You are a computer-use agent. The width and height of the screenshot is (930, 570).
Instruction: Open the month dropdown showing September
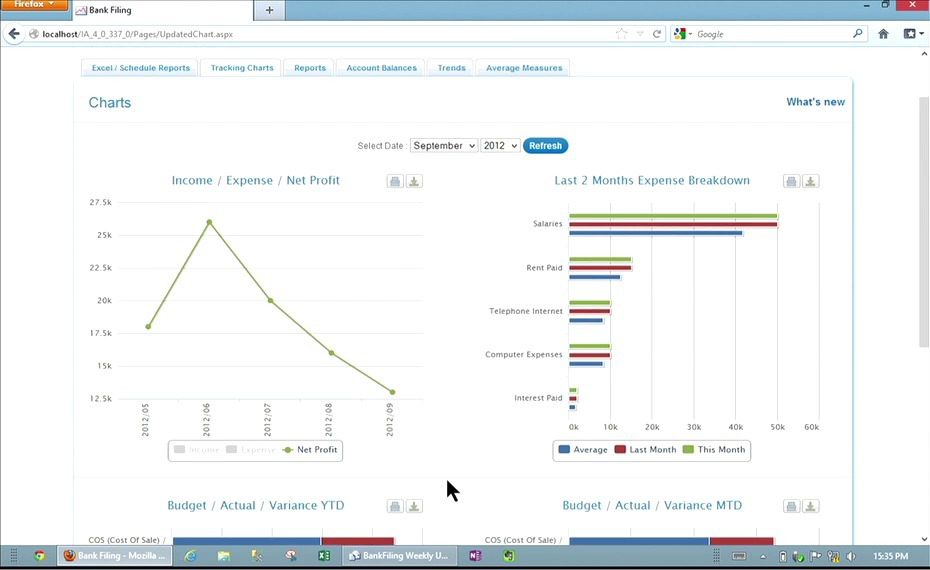click(x=444, y=146)
